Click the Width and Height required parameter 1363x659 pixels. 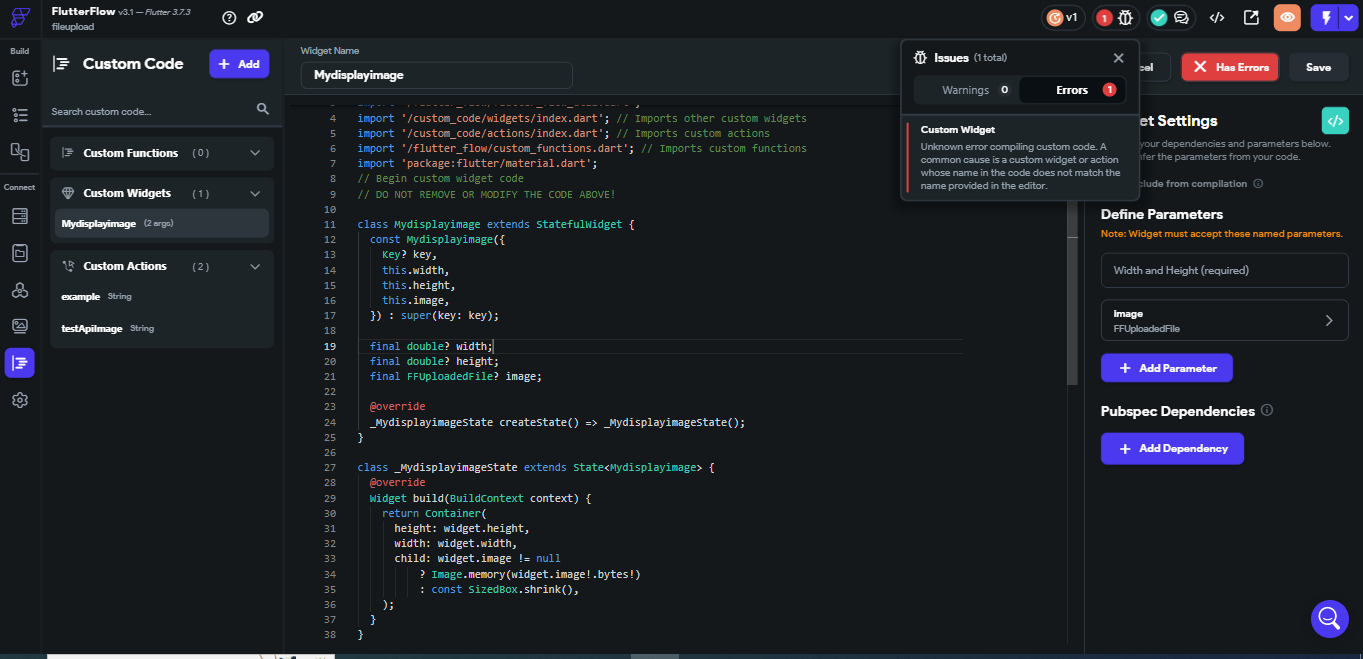[x=1225, y=270]
